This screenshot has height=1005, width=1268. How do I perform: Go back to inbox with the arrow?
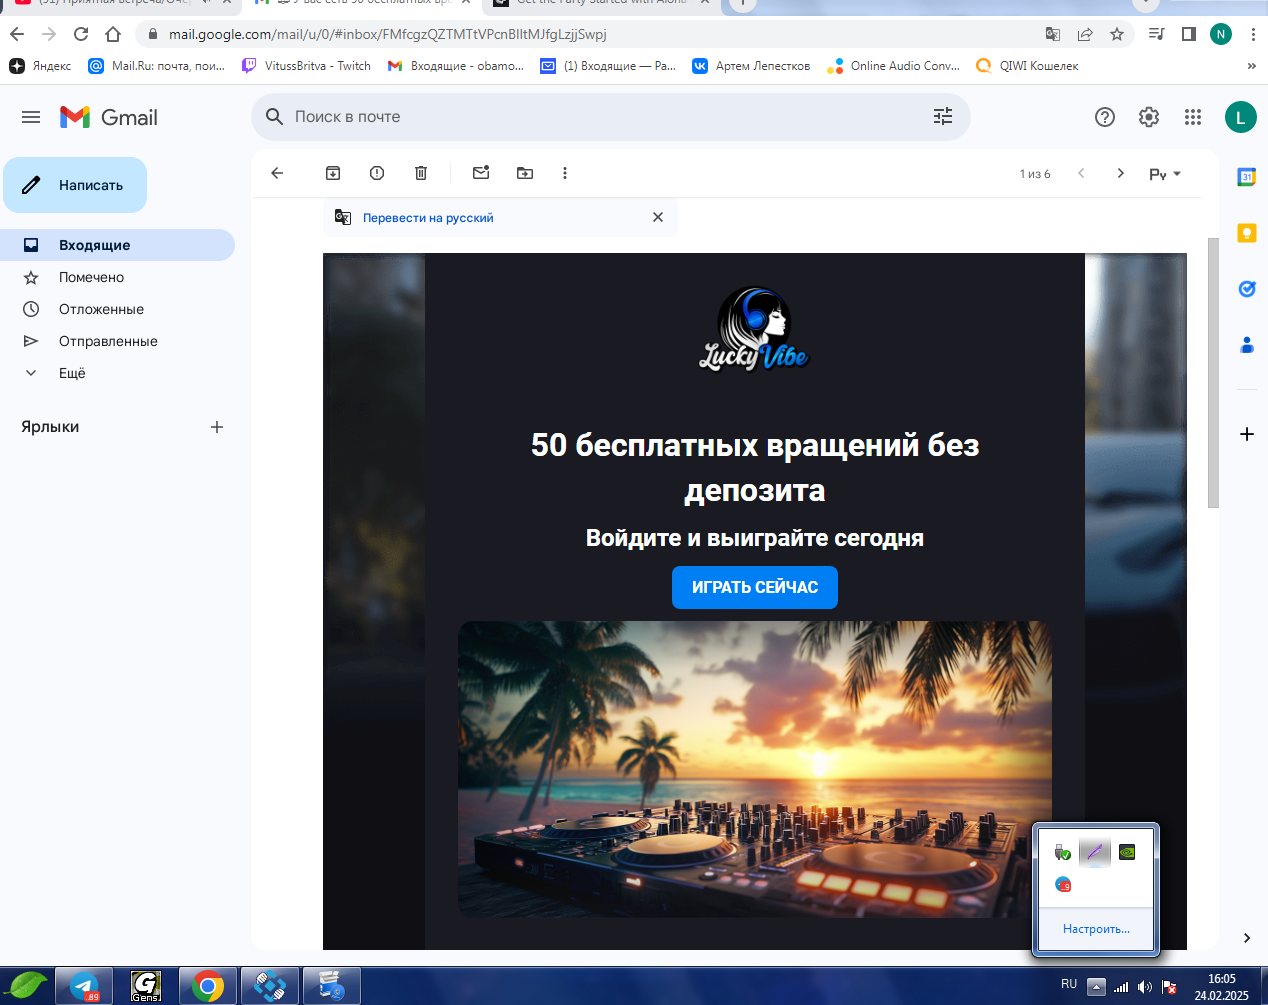278,173
